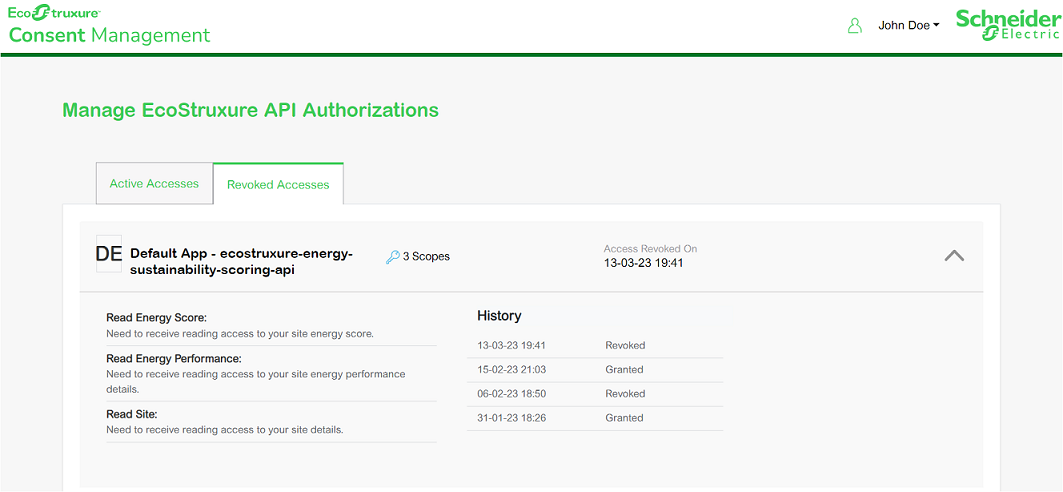The image size is (1063, 492).
Task: Click the Read Site scope
Action: 132,413
